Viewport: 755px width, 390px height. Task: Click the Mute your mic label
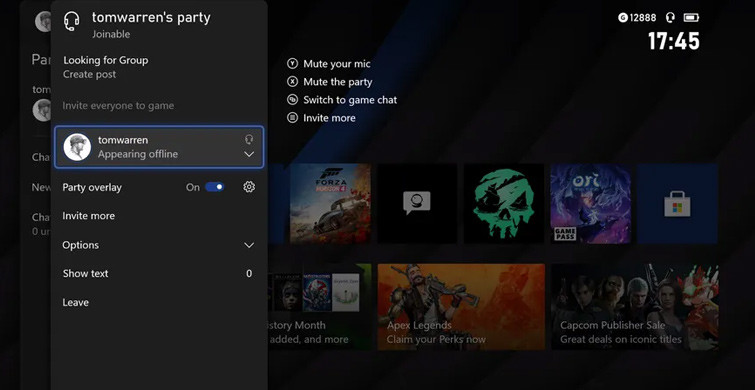[337, 64]
